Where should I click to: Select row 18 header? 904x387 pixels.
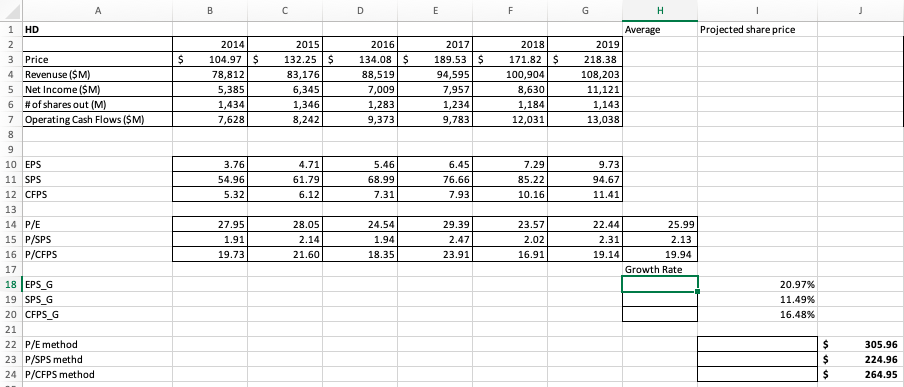(10, 284)
